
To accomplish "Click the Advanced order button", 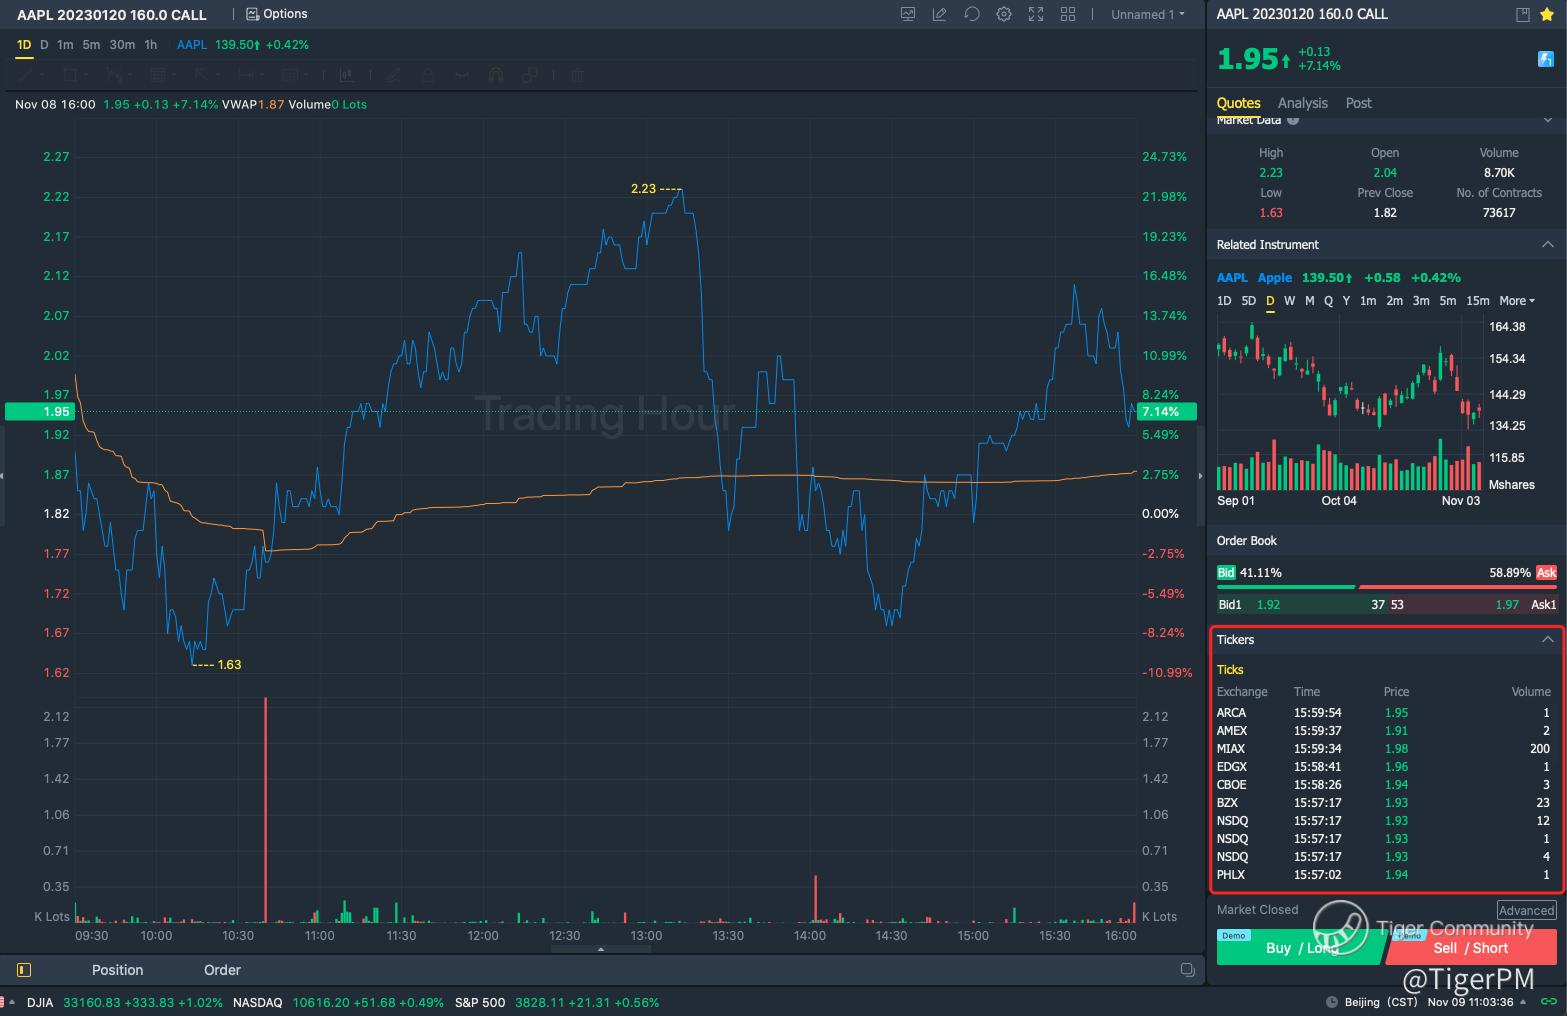I will tap(1526, 910).
